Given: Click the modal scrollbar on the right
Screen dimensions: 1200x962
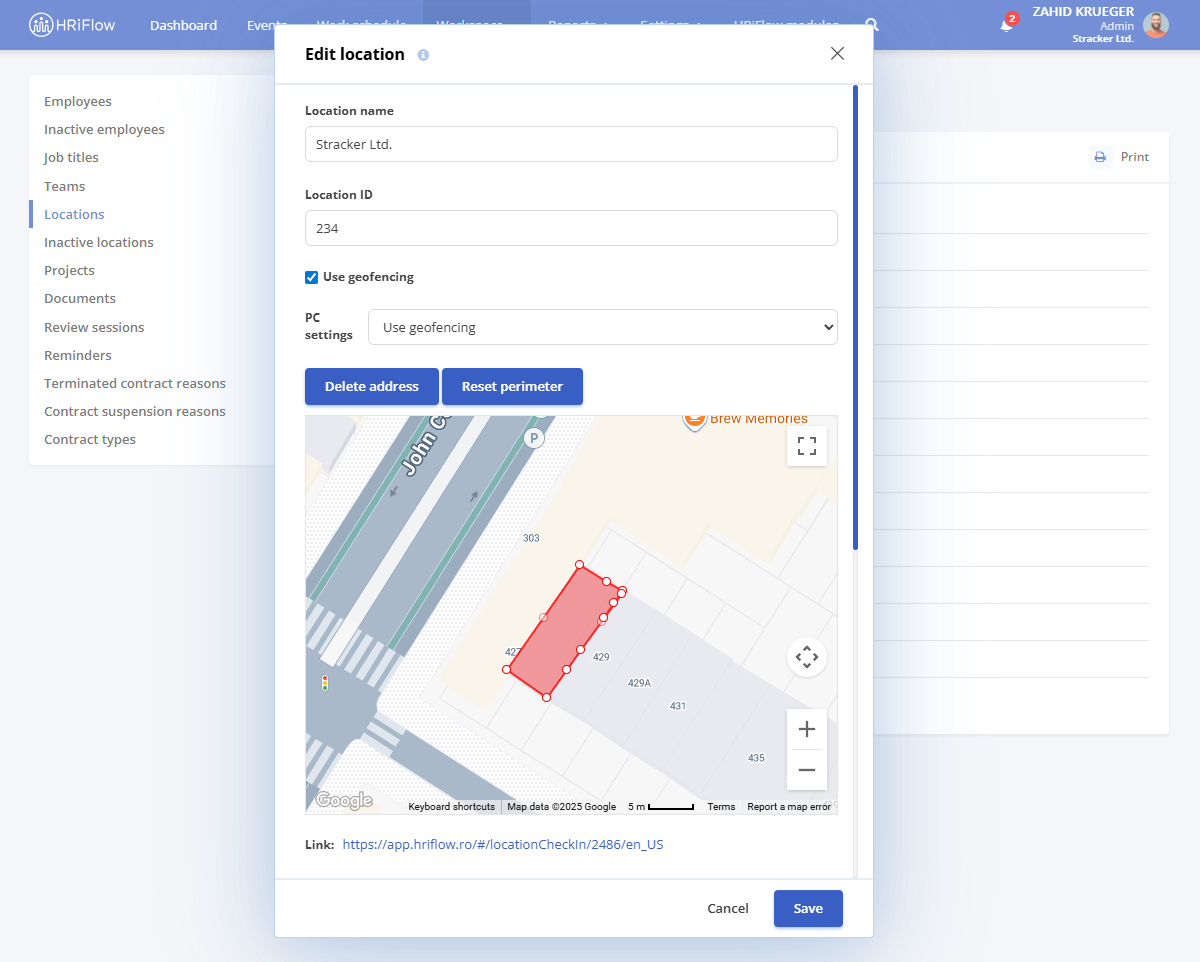Looking at the screenshot, I should pos(855,320).
